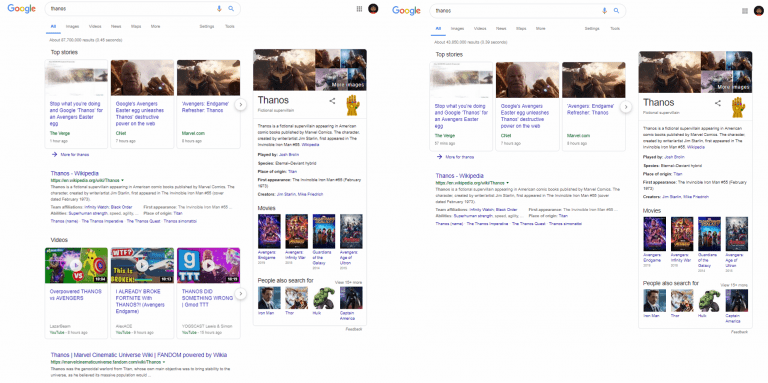
Task: Play the I ALREADY BROKE FORTNITE video
Action: click(142, 265)
